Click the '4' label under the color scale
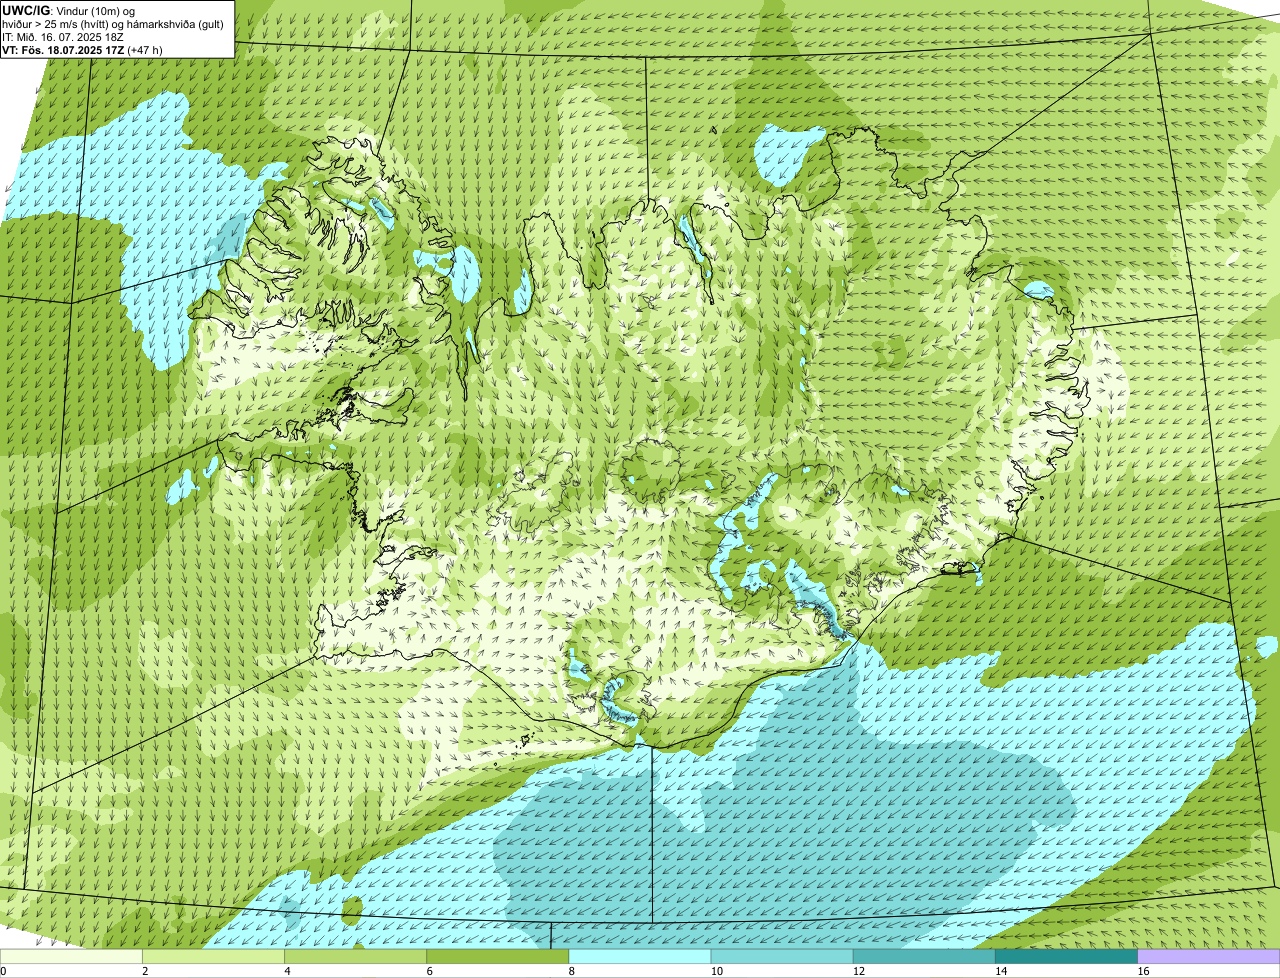The height and width of the screenshot is (978, 1280). [288, 971]
